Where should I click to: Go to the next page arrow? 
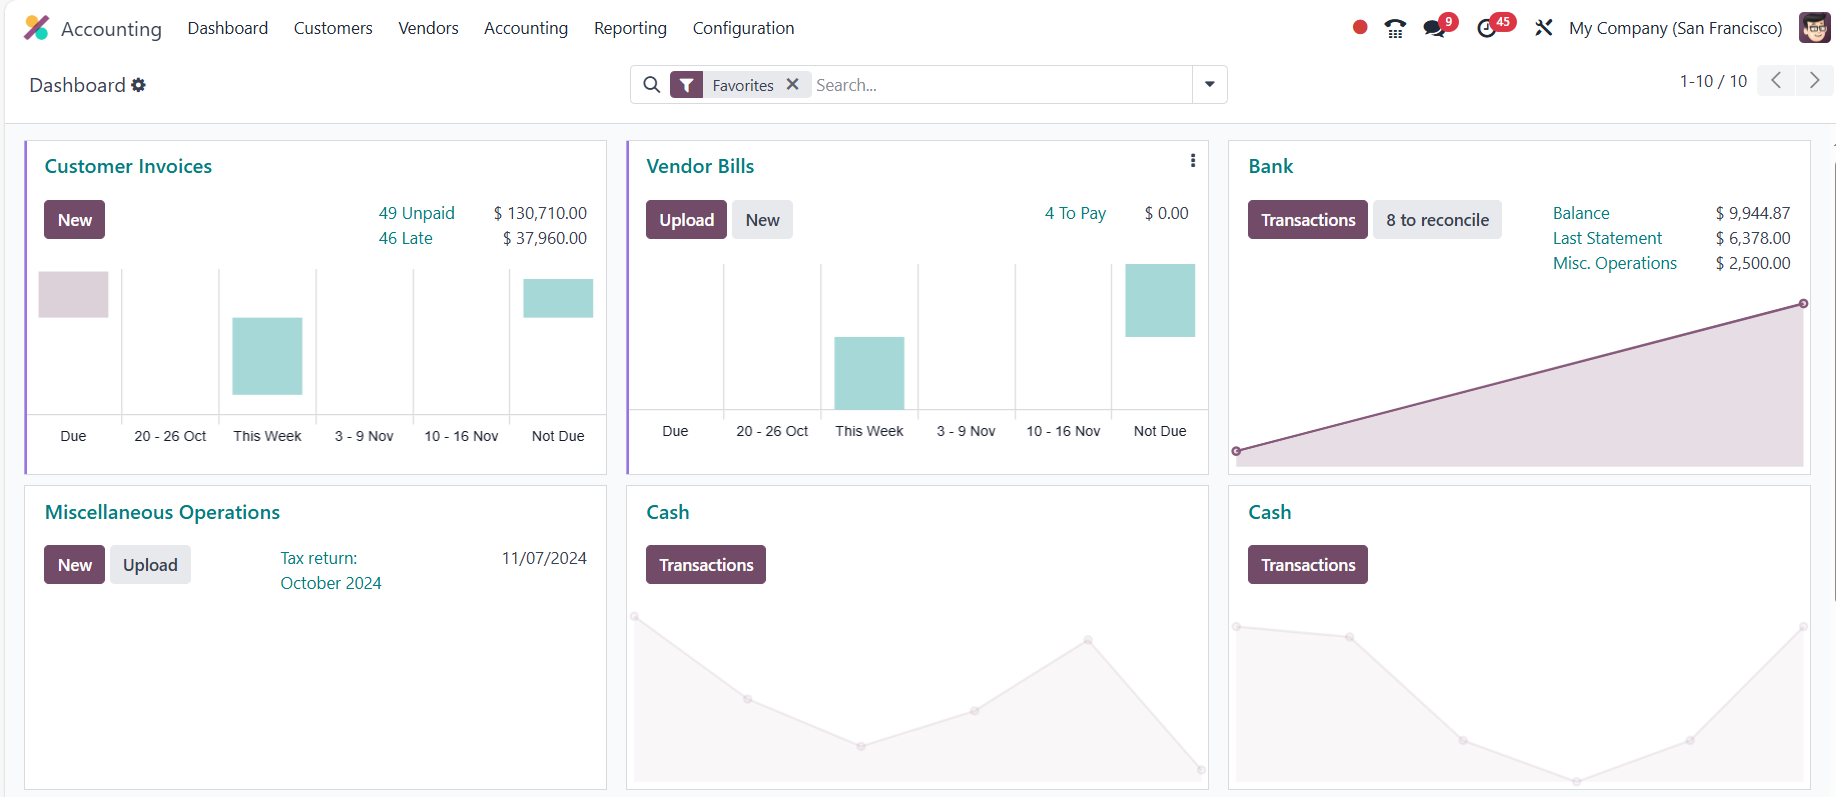pyautogui.click(x=1814, y=80)
